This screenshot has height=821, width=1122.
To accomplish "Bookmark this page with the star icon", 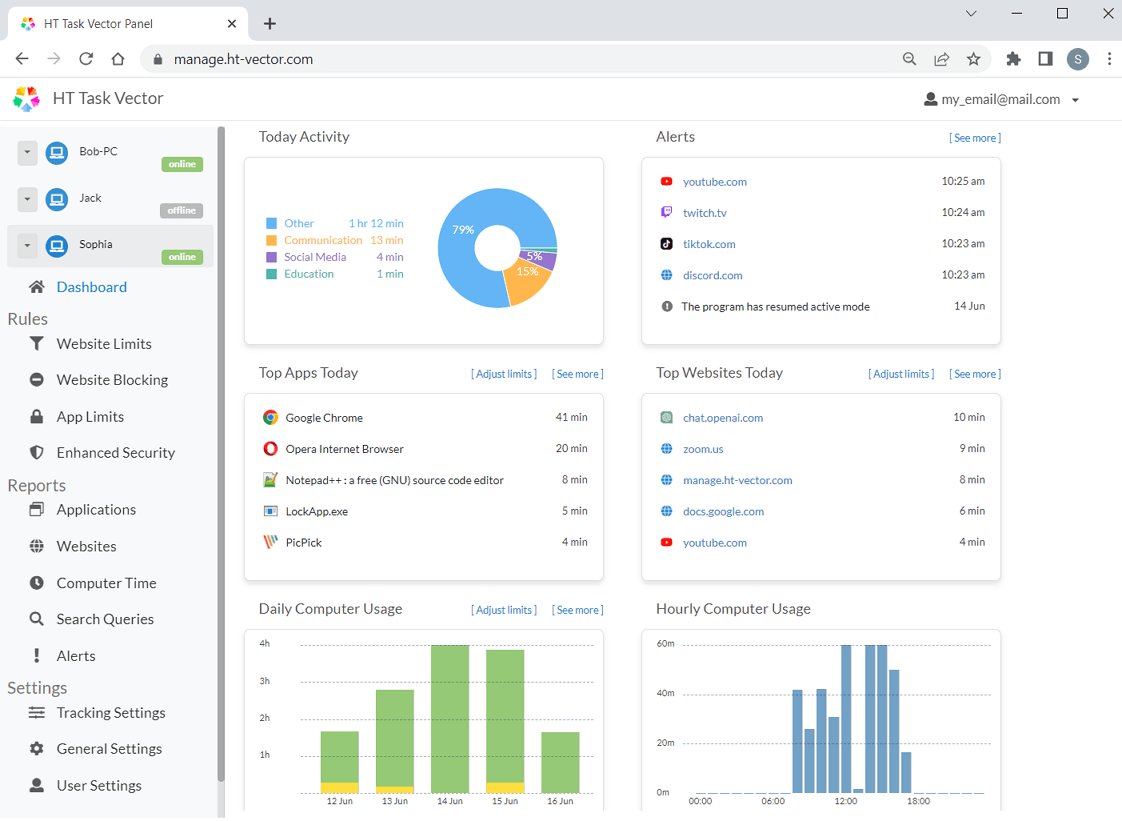I will click(973, 59).
